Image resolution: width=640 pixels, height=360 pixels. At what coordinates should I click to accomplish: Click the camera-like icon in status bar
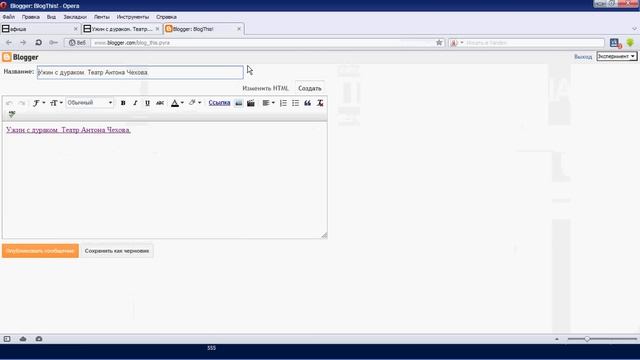coord(39,339)
